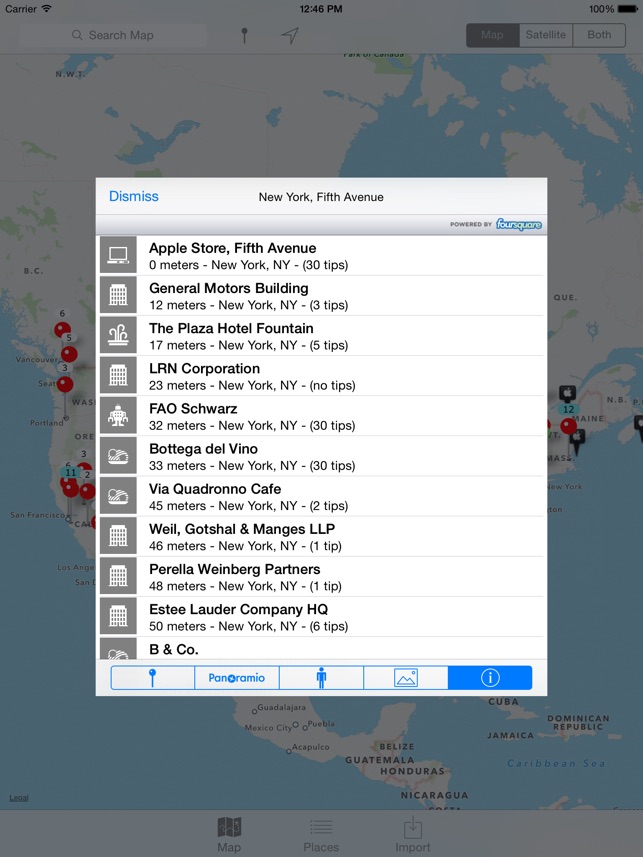Screen dimensions: 643x857
Task: Open The Plaza Hotel Fountain entry
Action: pyautogui.click(x=322, y=336)
